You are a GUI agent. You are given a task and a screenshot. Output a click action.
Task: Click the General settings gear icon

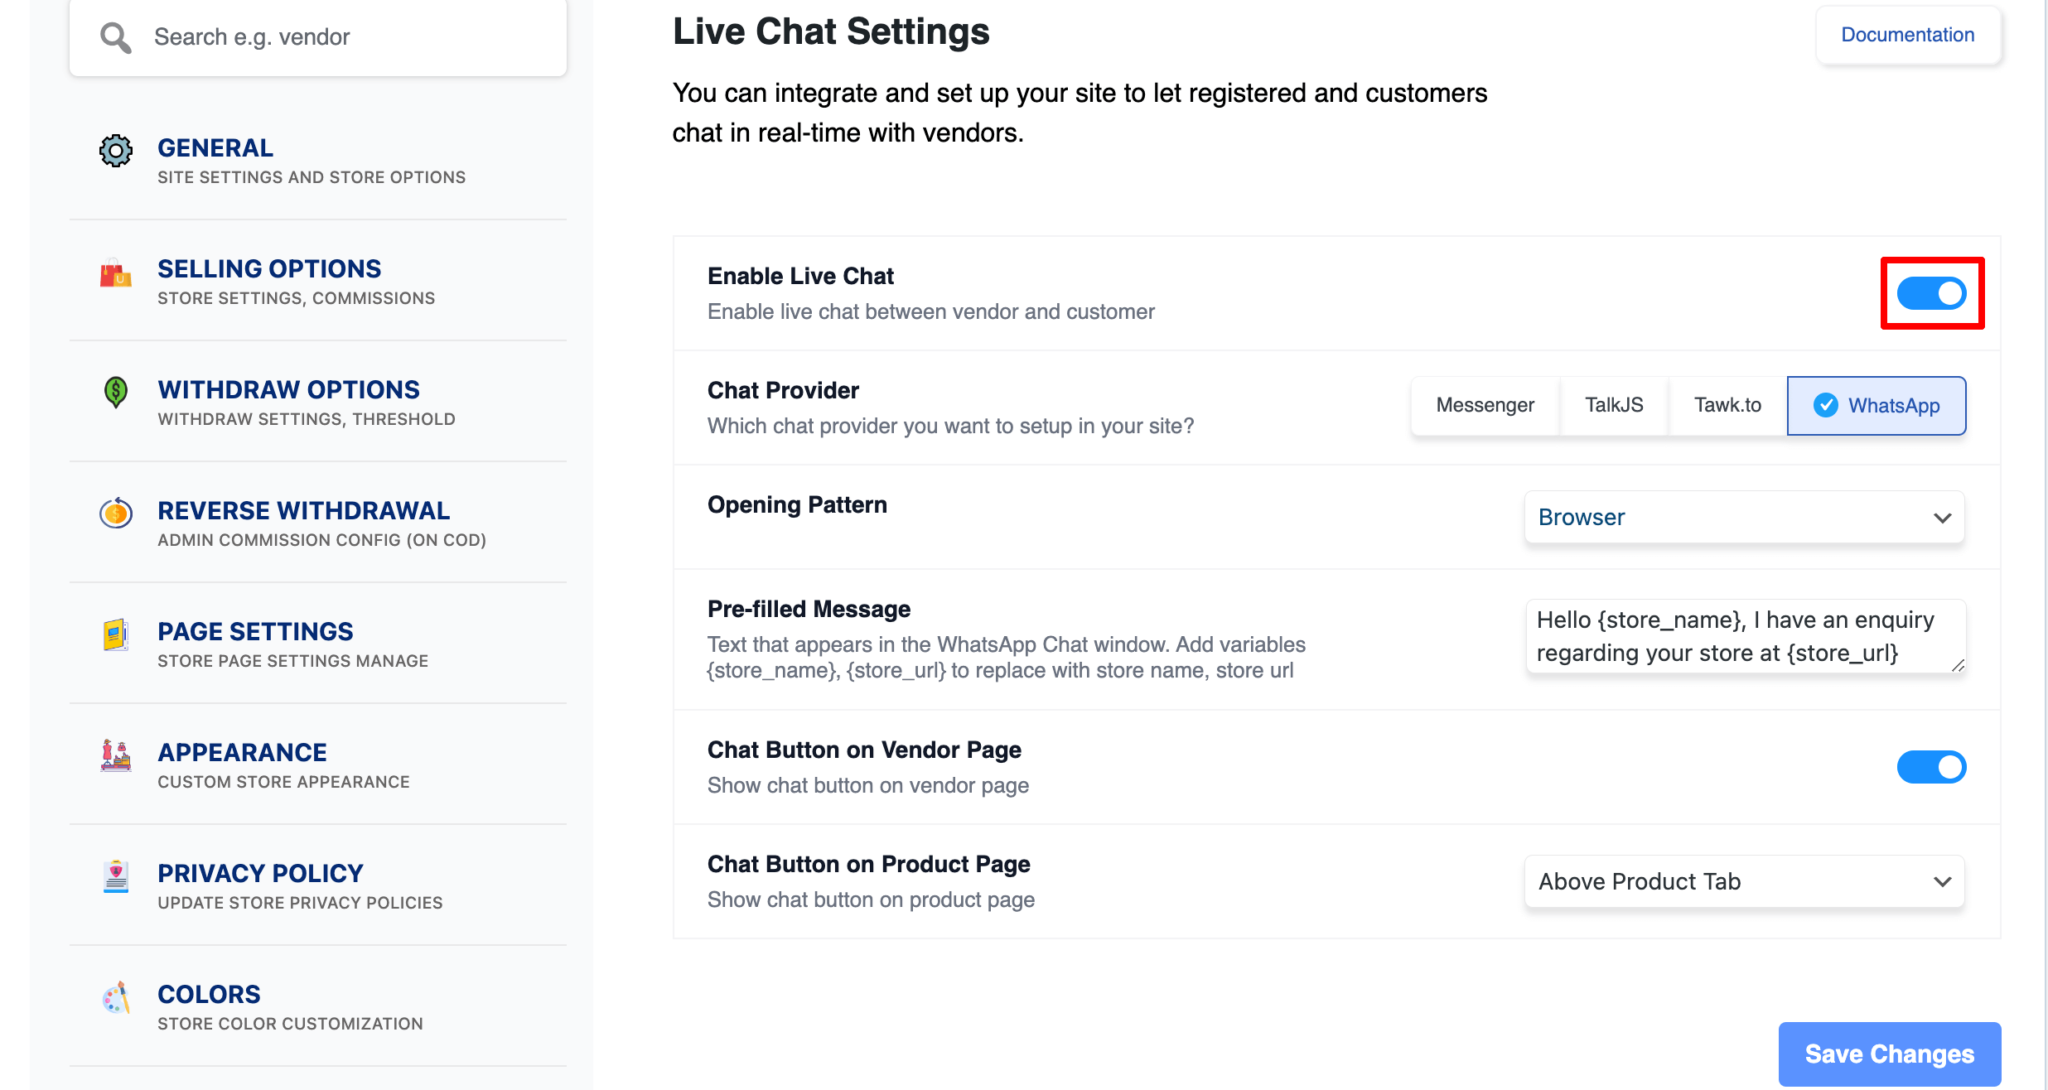(115, 150)
